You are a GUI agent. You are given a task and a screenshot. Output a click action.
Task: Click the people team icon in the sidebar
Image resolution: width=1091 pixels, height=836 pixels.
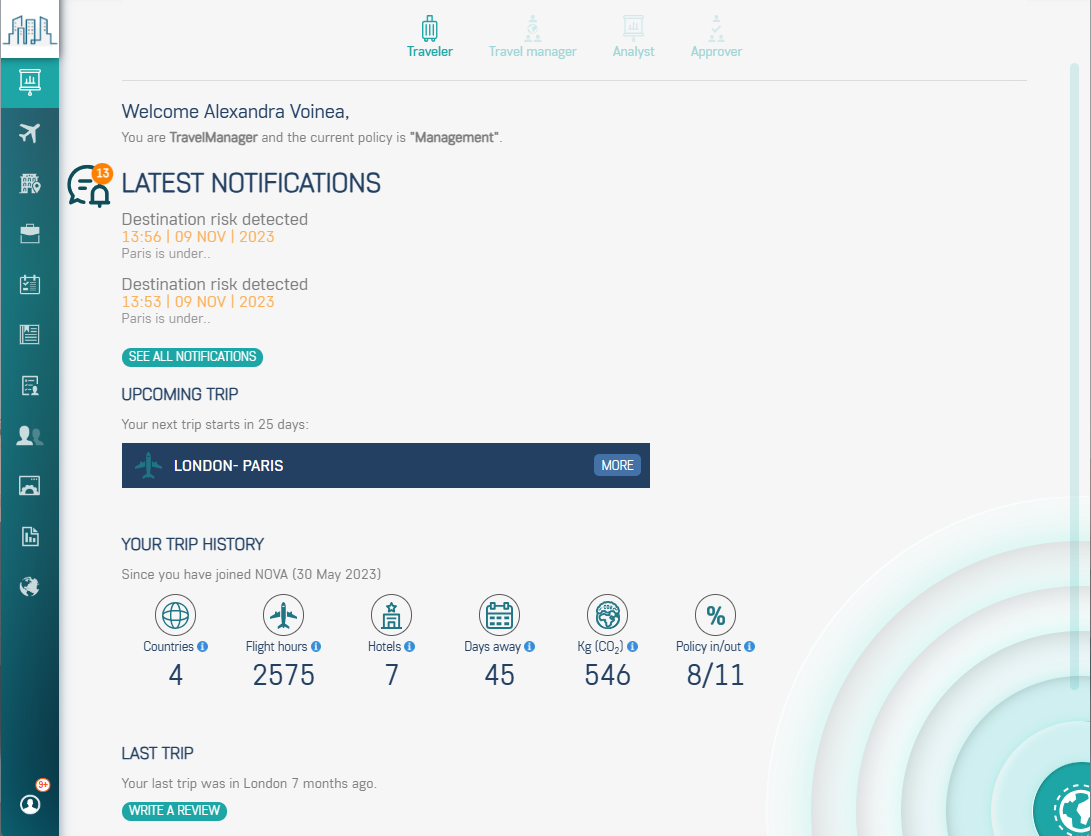point(30,435)
